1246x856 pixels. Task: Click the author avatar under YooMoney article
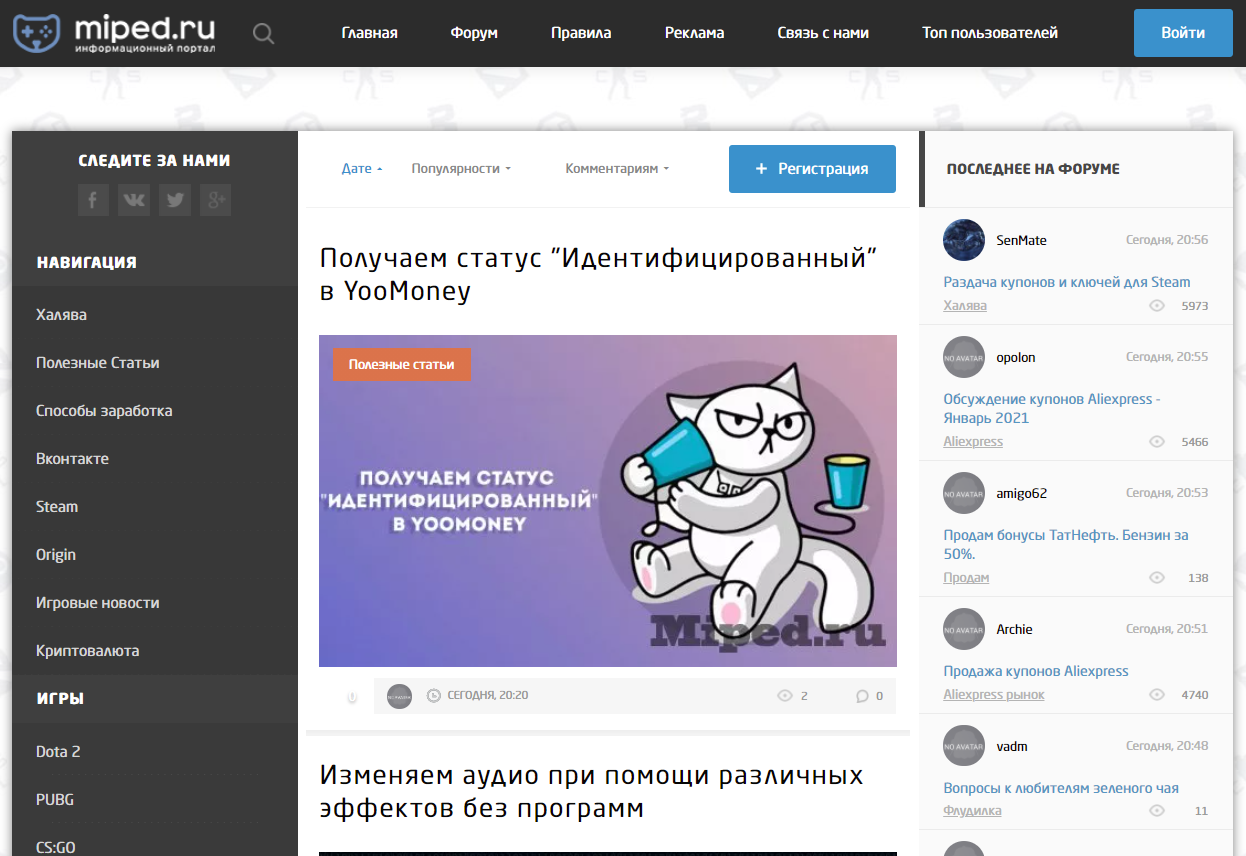pos(399,696)
